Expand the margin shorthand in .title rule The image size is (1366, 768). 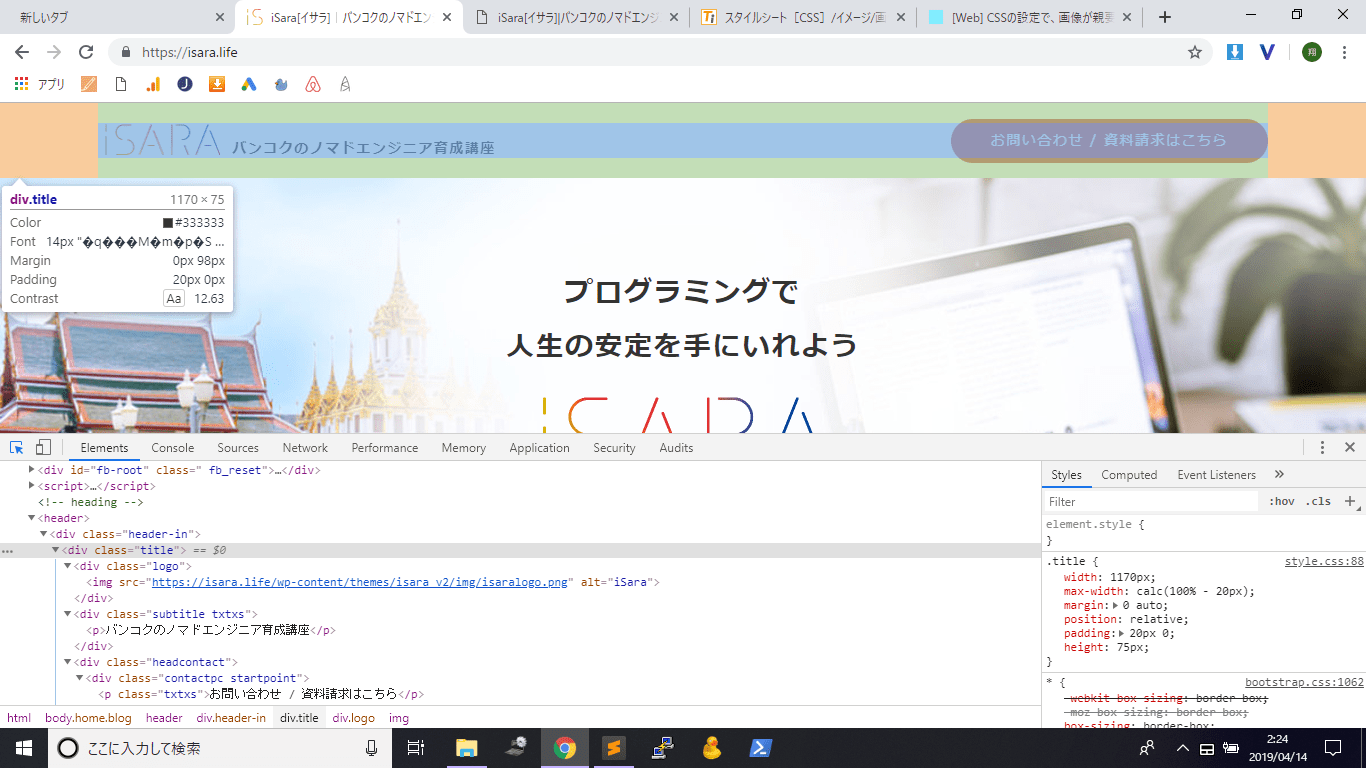point(1116,605)
